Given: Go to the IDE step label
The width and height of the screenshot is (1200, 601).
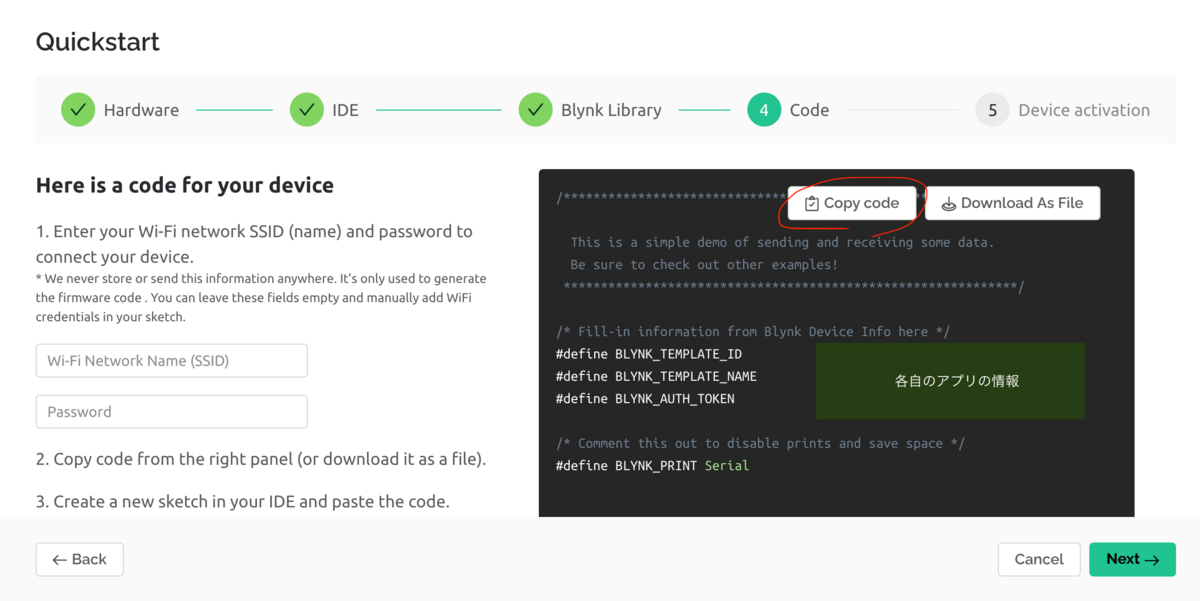Looking at the screenshot, I should coord(345,110).
